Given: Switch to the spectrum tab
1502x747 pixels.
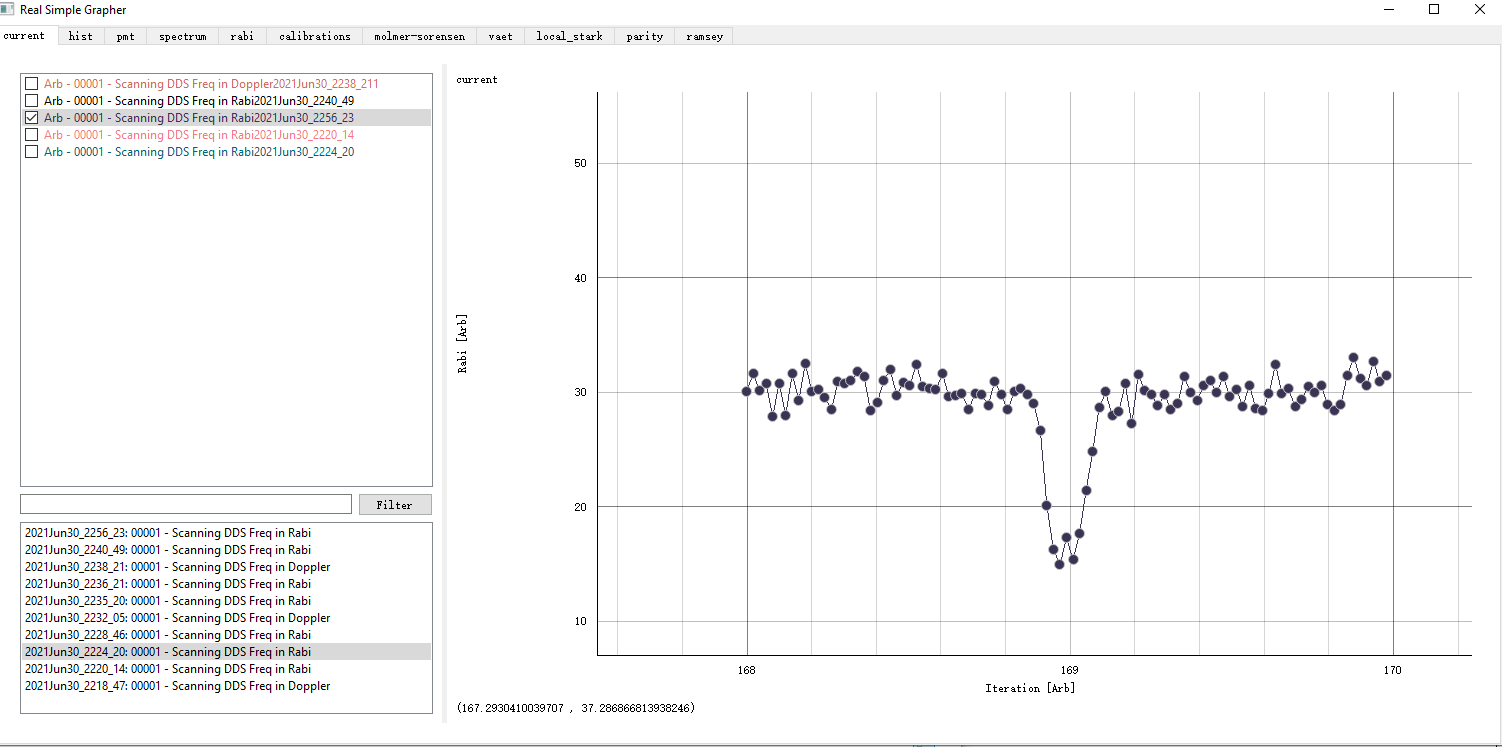Looking at the screenshot, I should (182, 36).
